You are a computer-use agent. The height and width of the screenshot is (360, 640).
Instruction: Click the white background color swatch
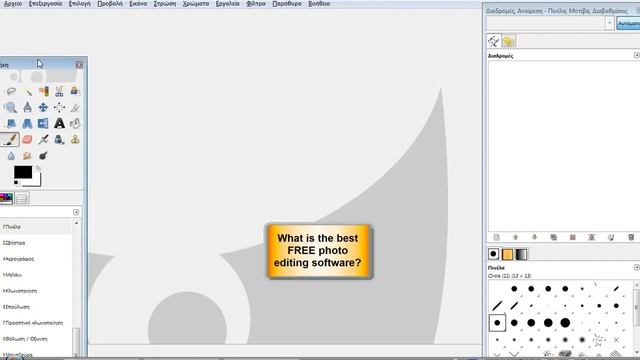click(x=38, y=181)
